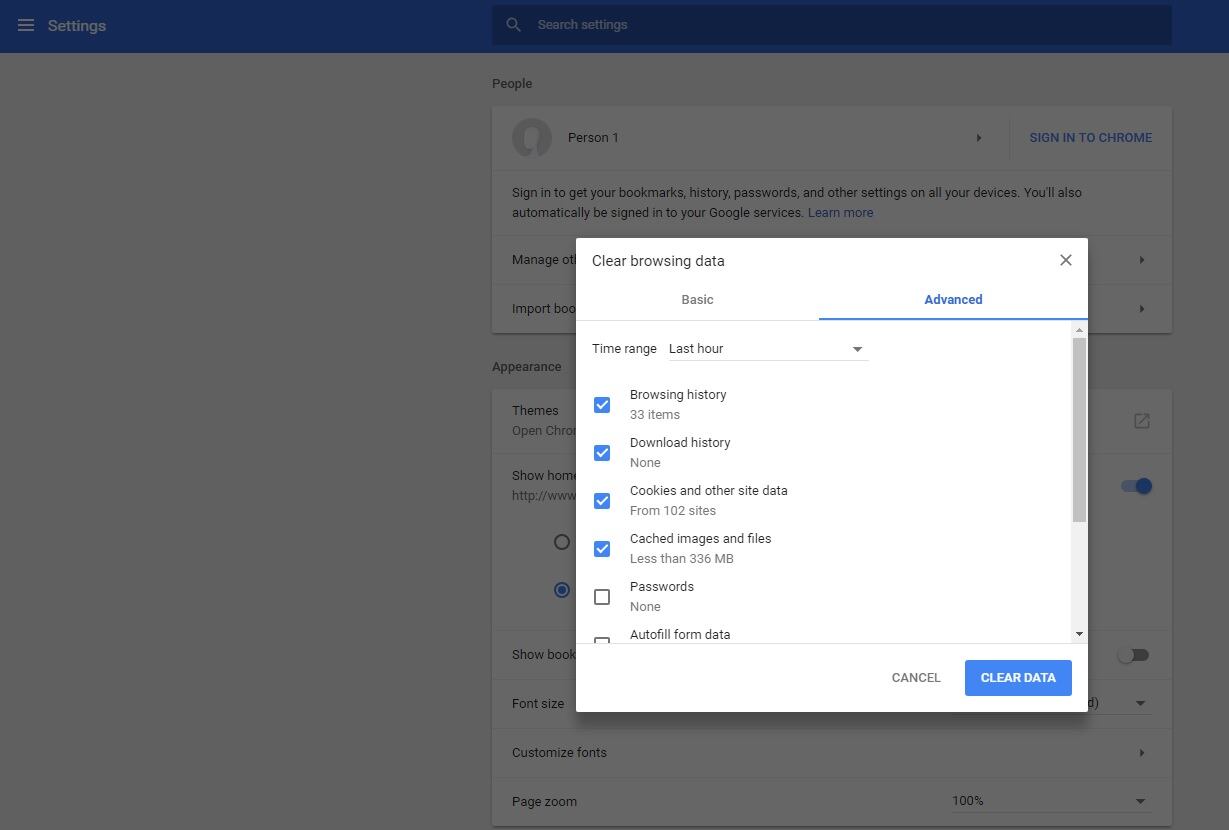Open the hamburger main menu icon
1229x830 pixels.
click(26, 25)
